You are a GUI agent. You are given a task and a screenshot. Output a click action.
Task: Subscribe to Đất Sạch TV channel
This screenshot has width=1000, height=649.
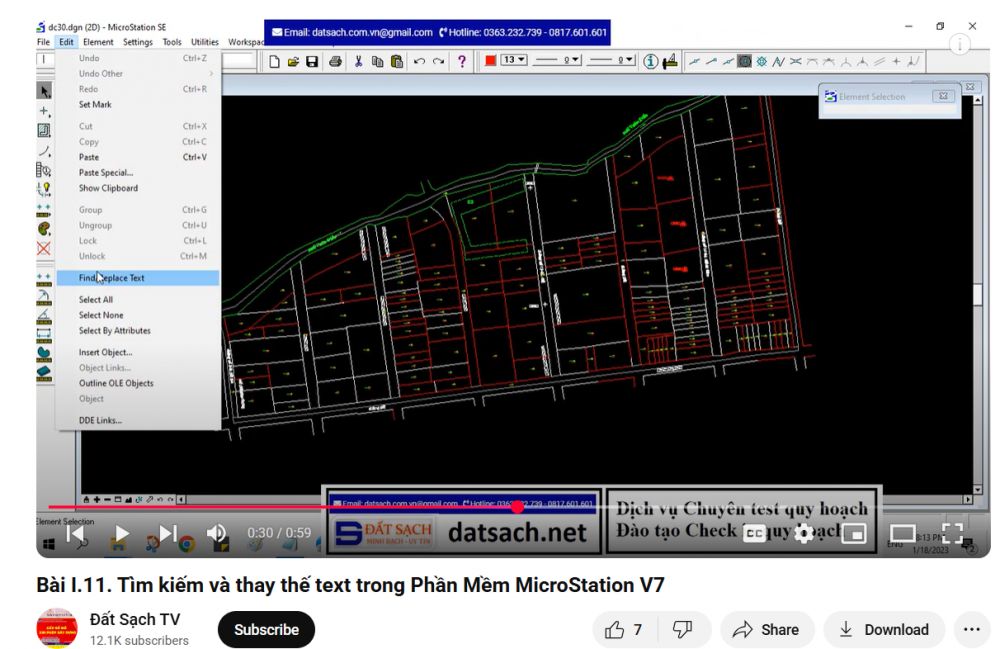[266, 630]
